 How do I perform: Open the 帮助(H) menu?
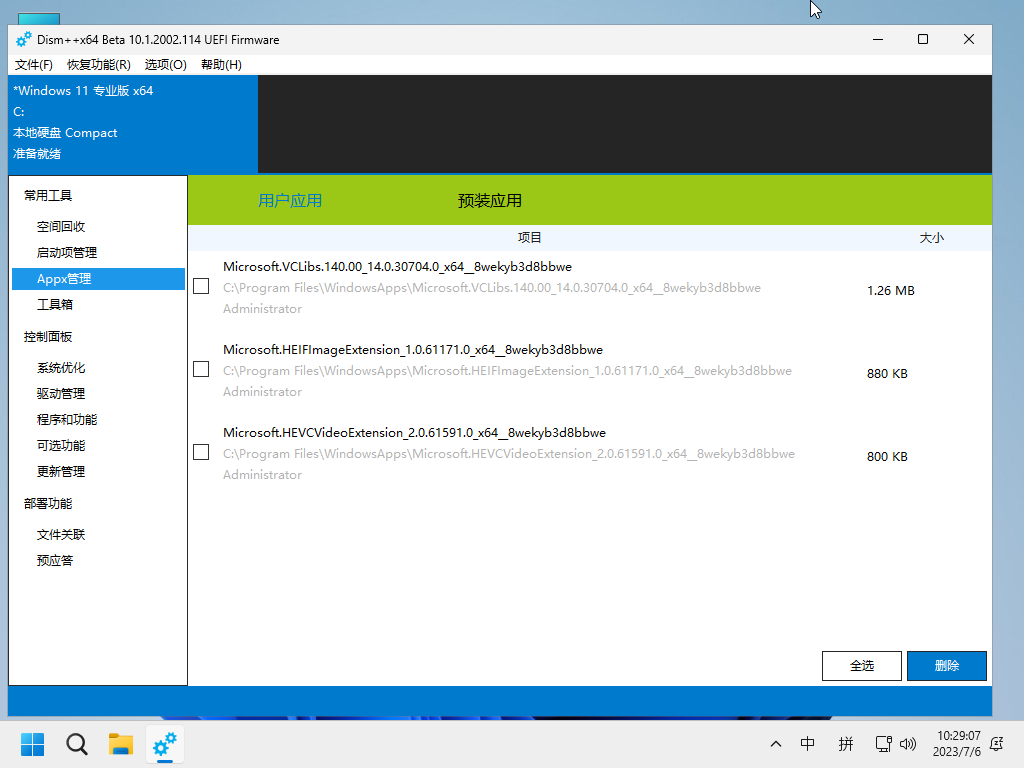click(x=221, y=65)
